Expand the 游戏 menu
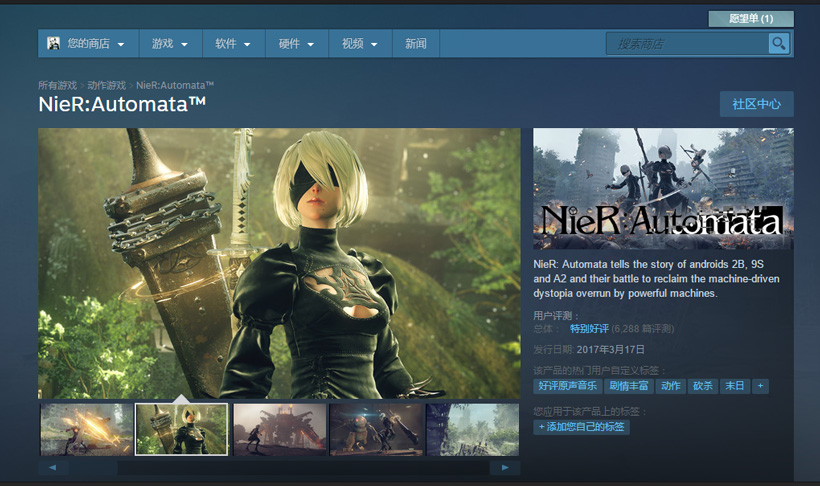 [x=170, y=43]
